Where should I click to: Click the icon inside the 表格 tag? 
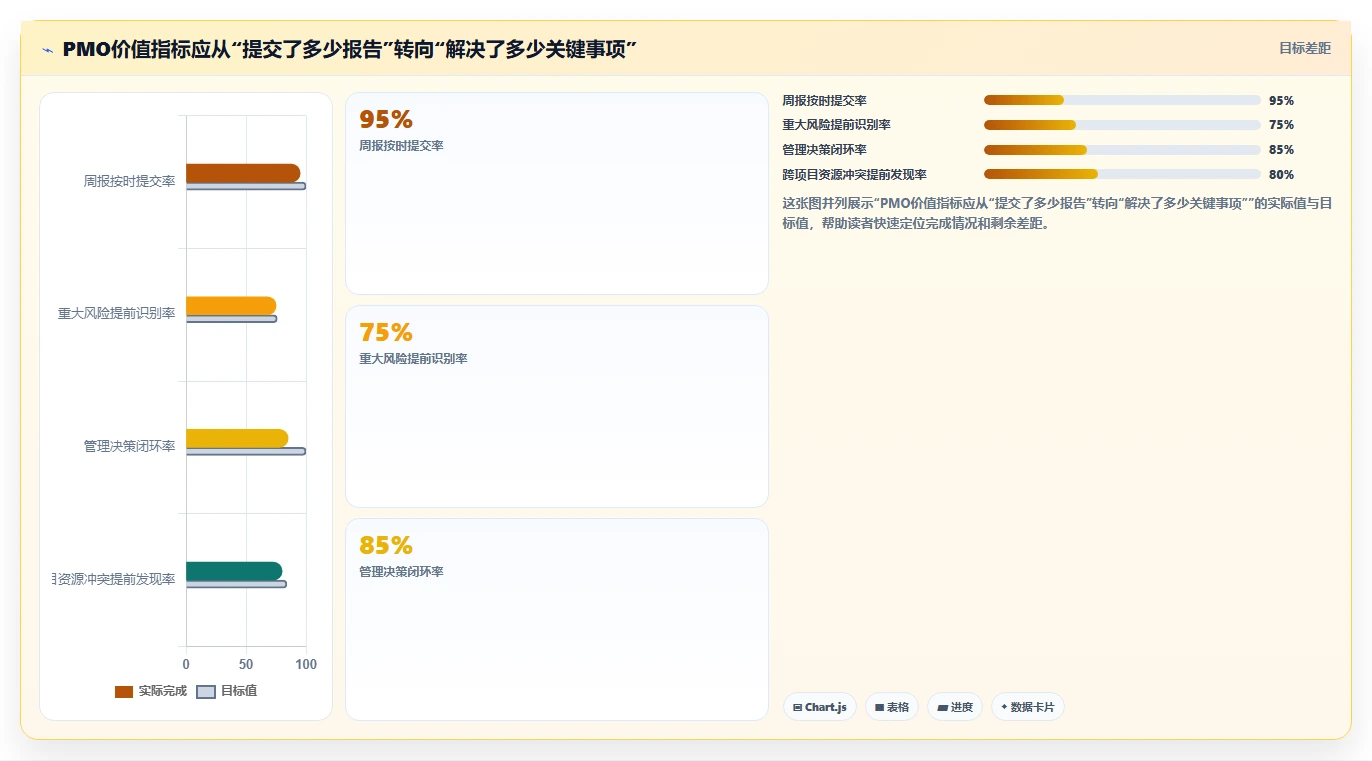[x=879, y=707]
